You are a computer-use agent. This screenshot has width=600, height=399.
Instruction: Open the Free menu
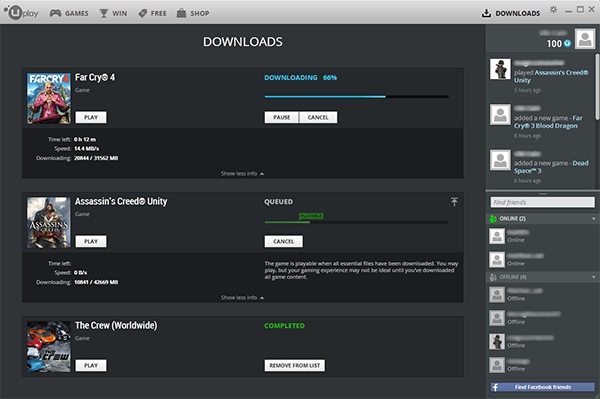point(152,13)
